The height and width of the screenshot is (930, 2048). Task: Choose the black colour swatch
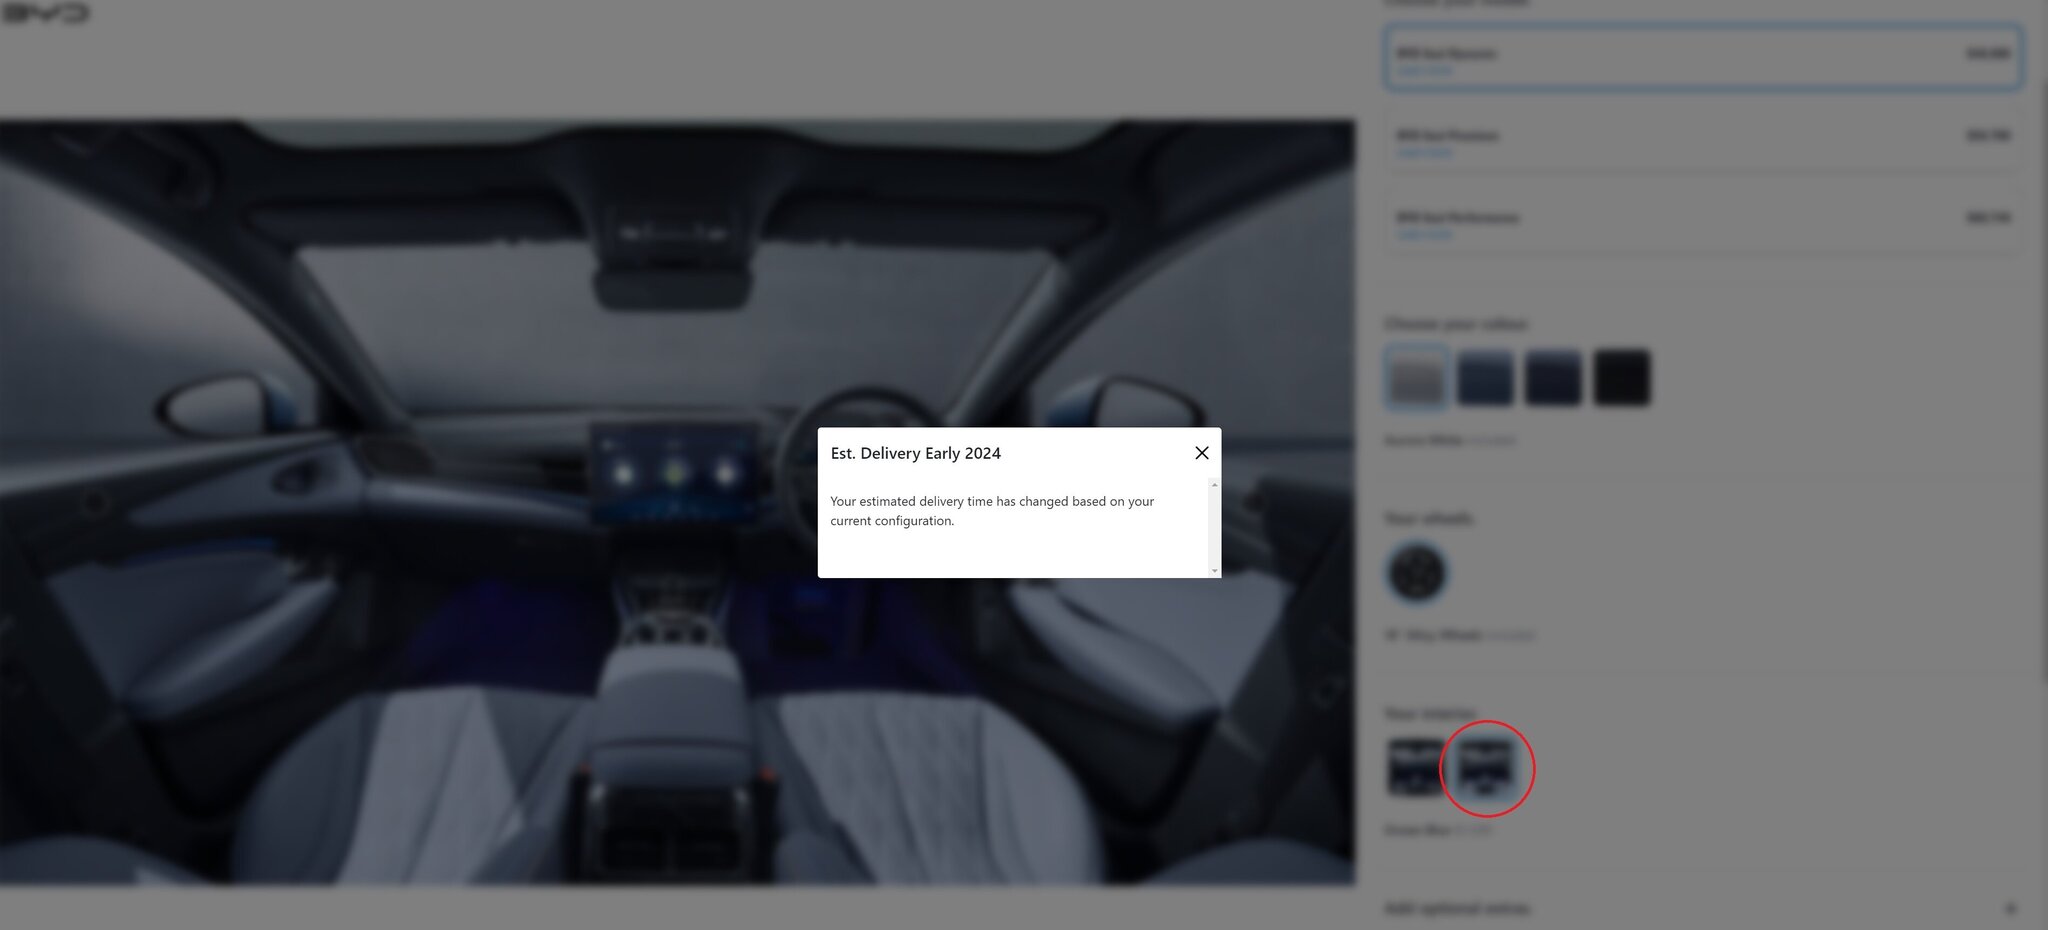click(1621, 378)
